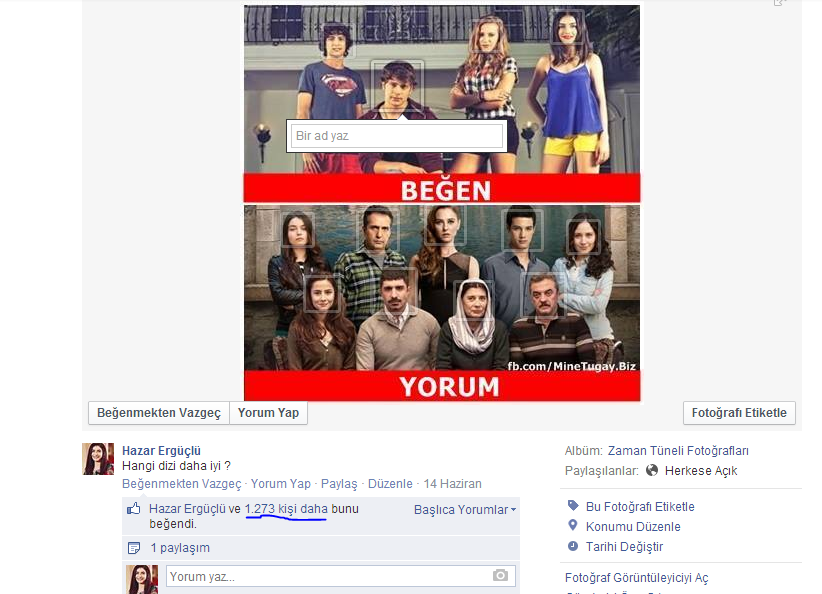This screenshot has width=822, height=594.
Task: Open Hazar Ergüçlü's profile name link
Action: tap(161, 451)
